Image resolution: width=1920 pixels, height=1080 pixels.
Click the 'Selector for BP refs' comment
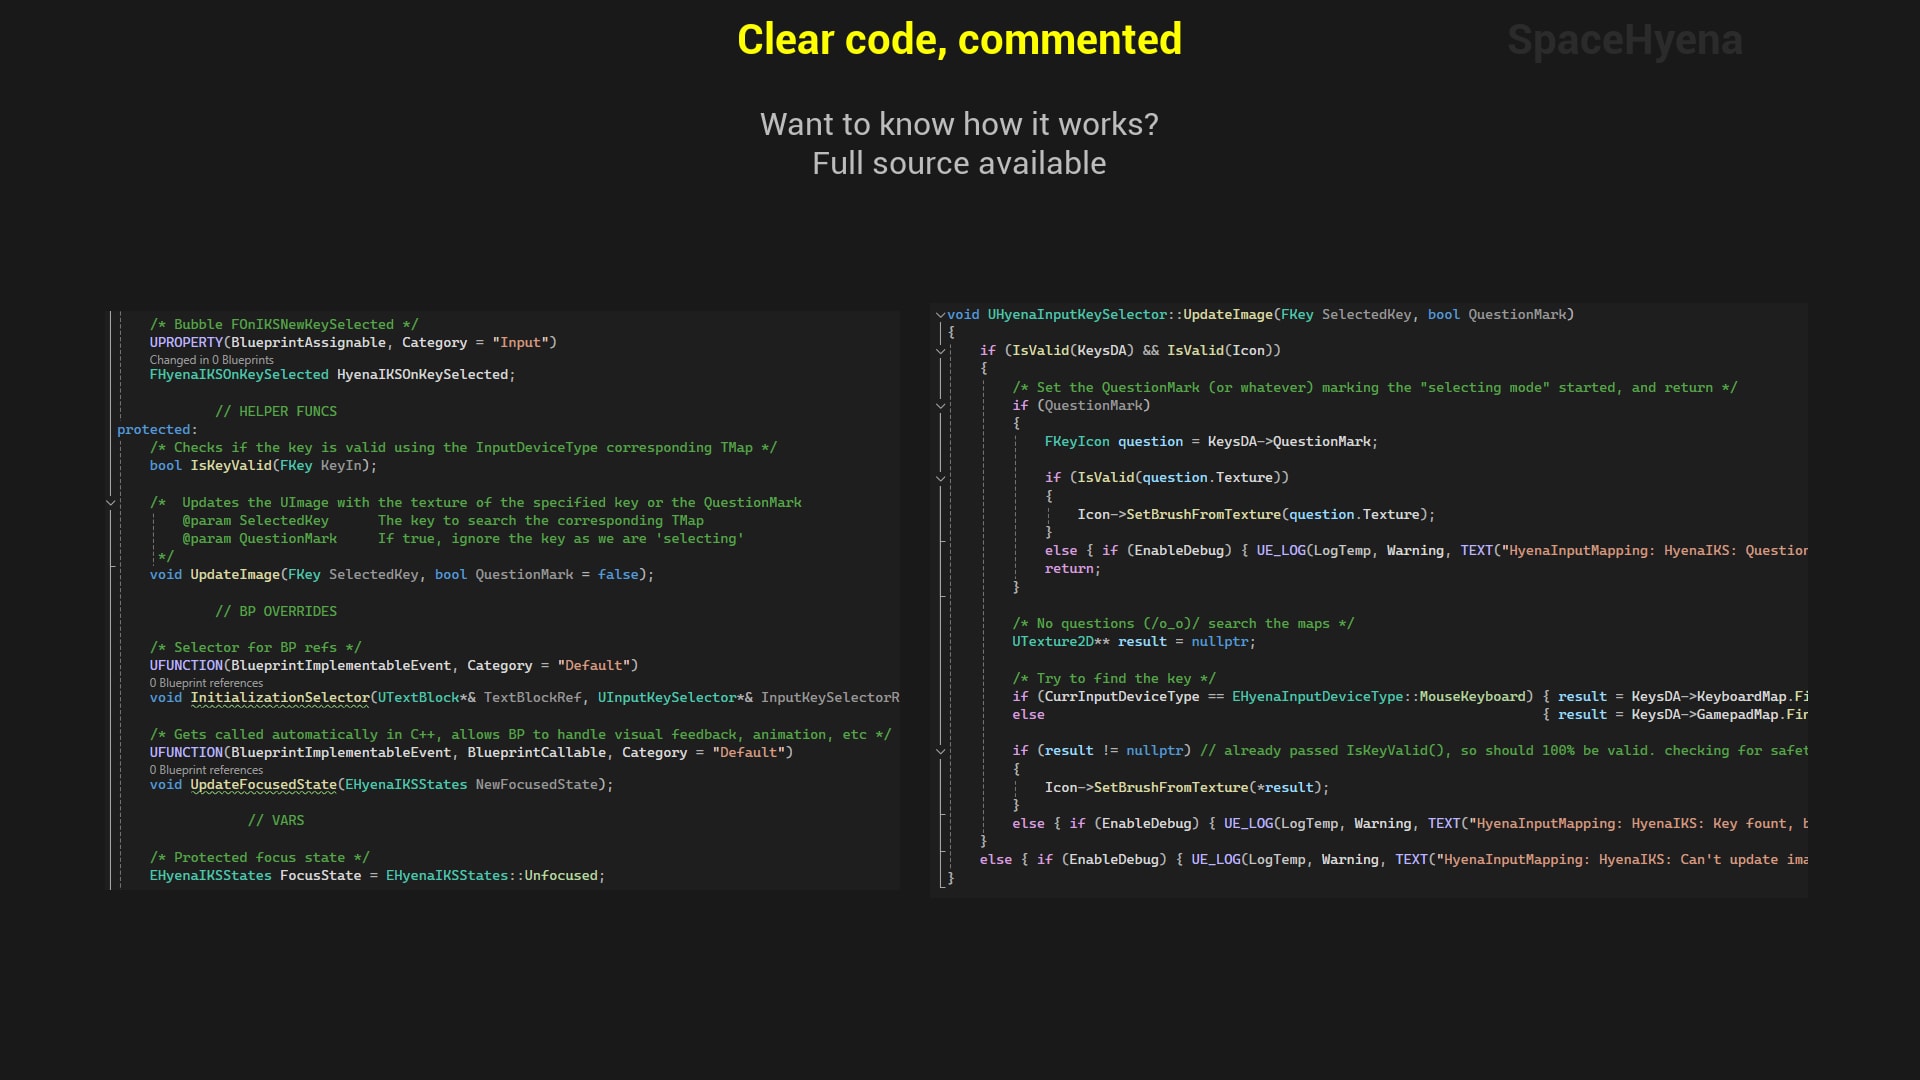coord(255,648)
